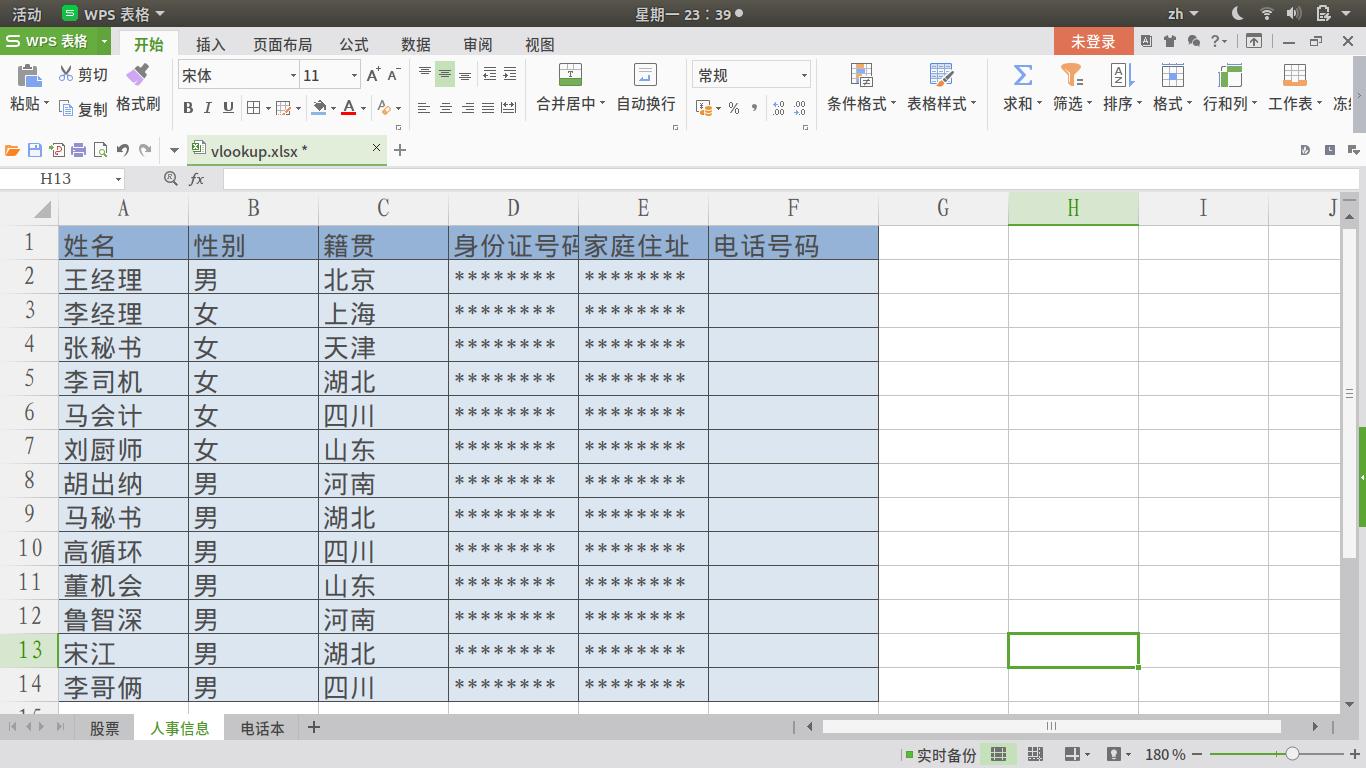This screenshot has width=1366, height=768.
Task: Toggle underline formatting
Action: (228, 106)
